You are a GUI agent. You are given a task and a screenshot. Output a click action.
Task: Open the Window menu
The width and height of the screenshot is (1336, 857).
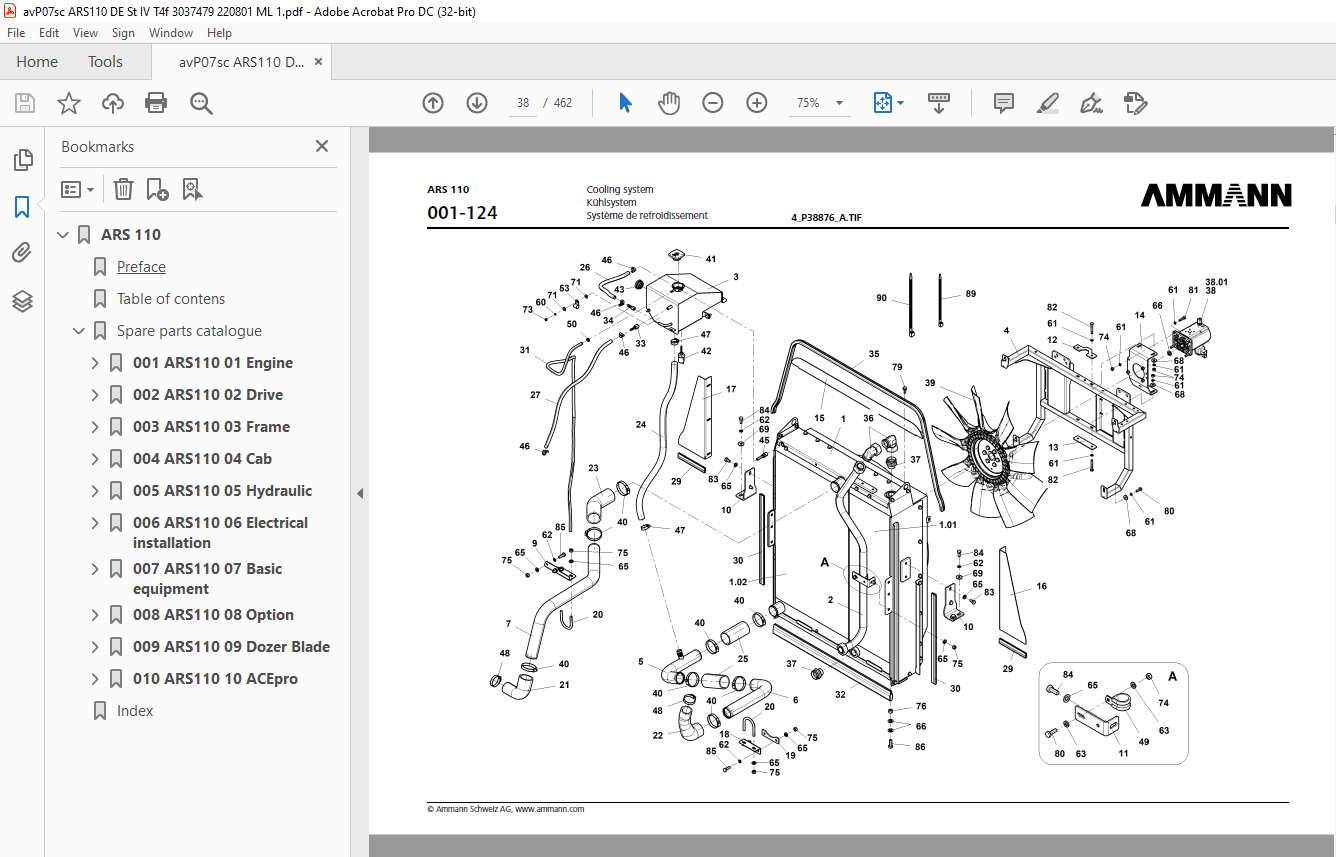click(x=171, y=33)
